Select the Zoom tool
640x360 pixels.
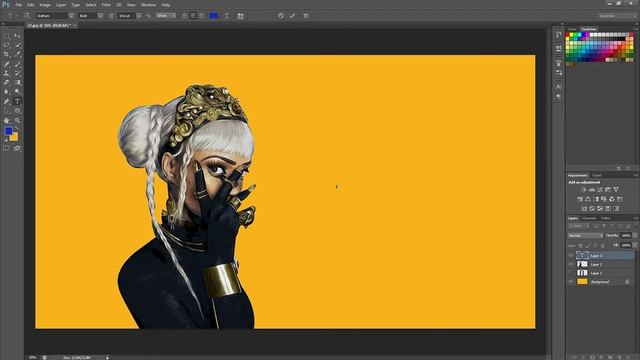coord(17,121)
